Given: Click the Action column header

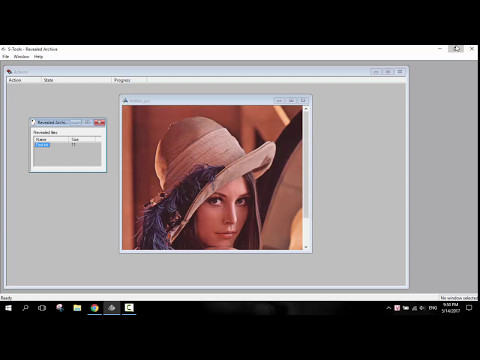Looking at the screenshot, I should (x=24, y=80).
